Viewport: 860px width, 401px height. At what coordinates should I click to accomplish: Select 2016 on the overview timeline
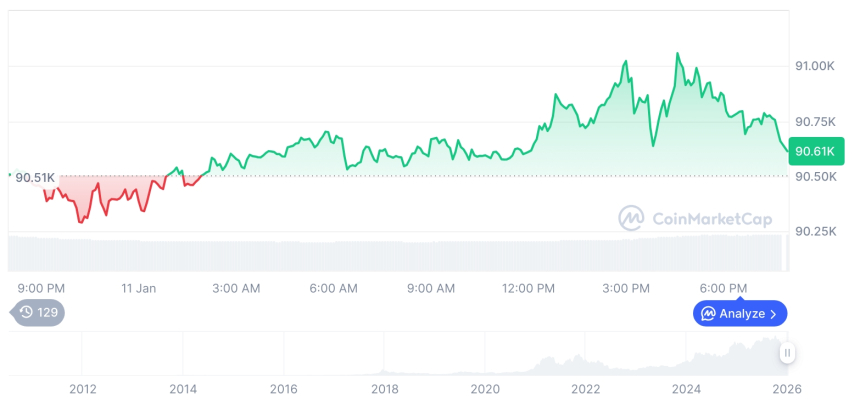(x=284, y=388)
